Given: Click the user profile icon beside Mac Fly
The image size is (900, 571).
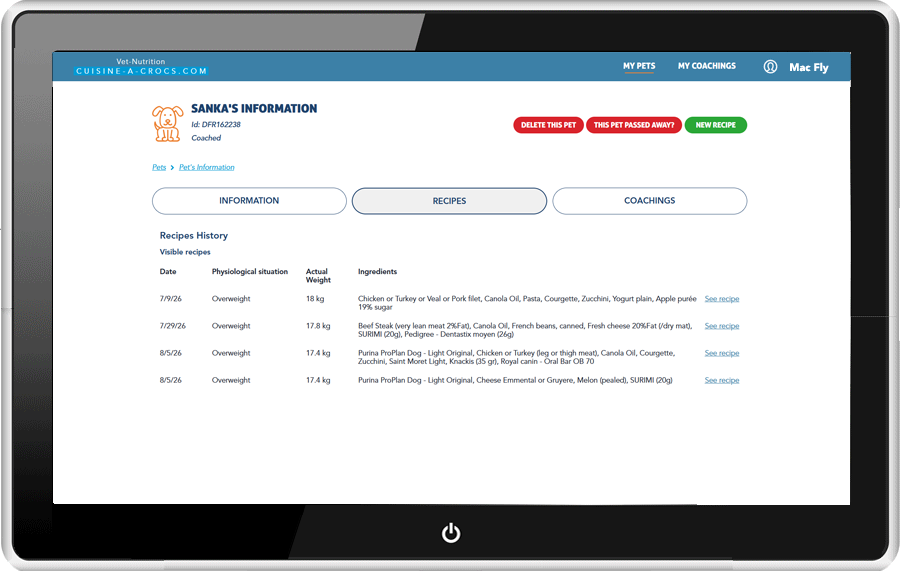Looking at the screenshot, I should coord(770,67).
